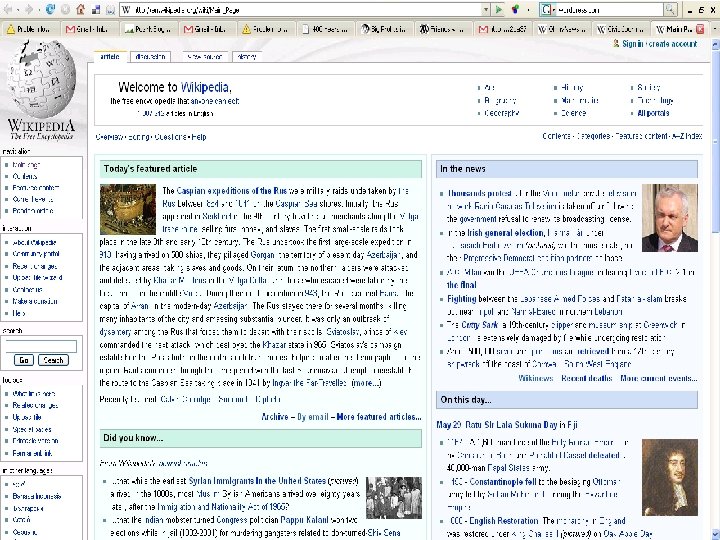Click the browser address bar
Screen dimensions: 720x540
(302, 10)
